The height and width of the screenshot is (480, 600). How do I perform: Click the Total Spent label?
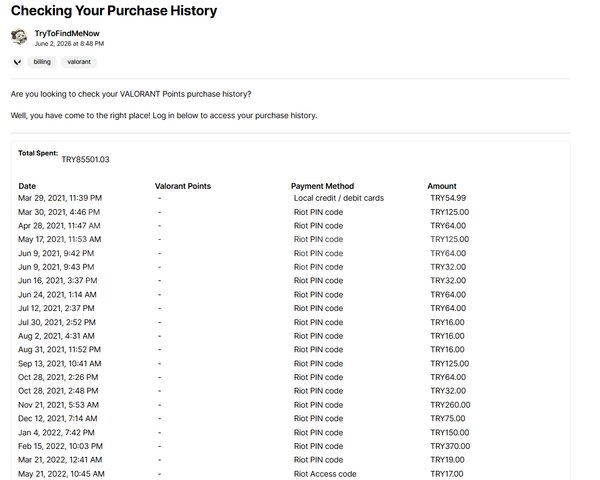point(38,153)
